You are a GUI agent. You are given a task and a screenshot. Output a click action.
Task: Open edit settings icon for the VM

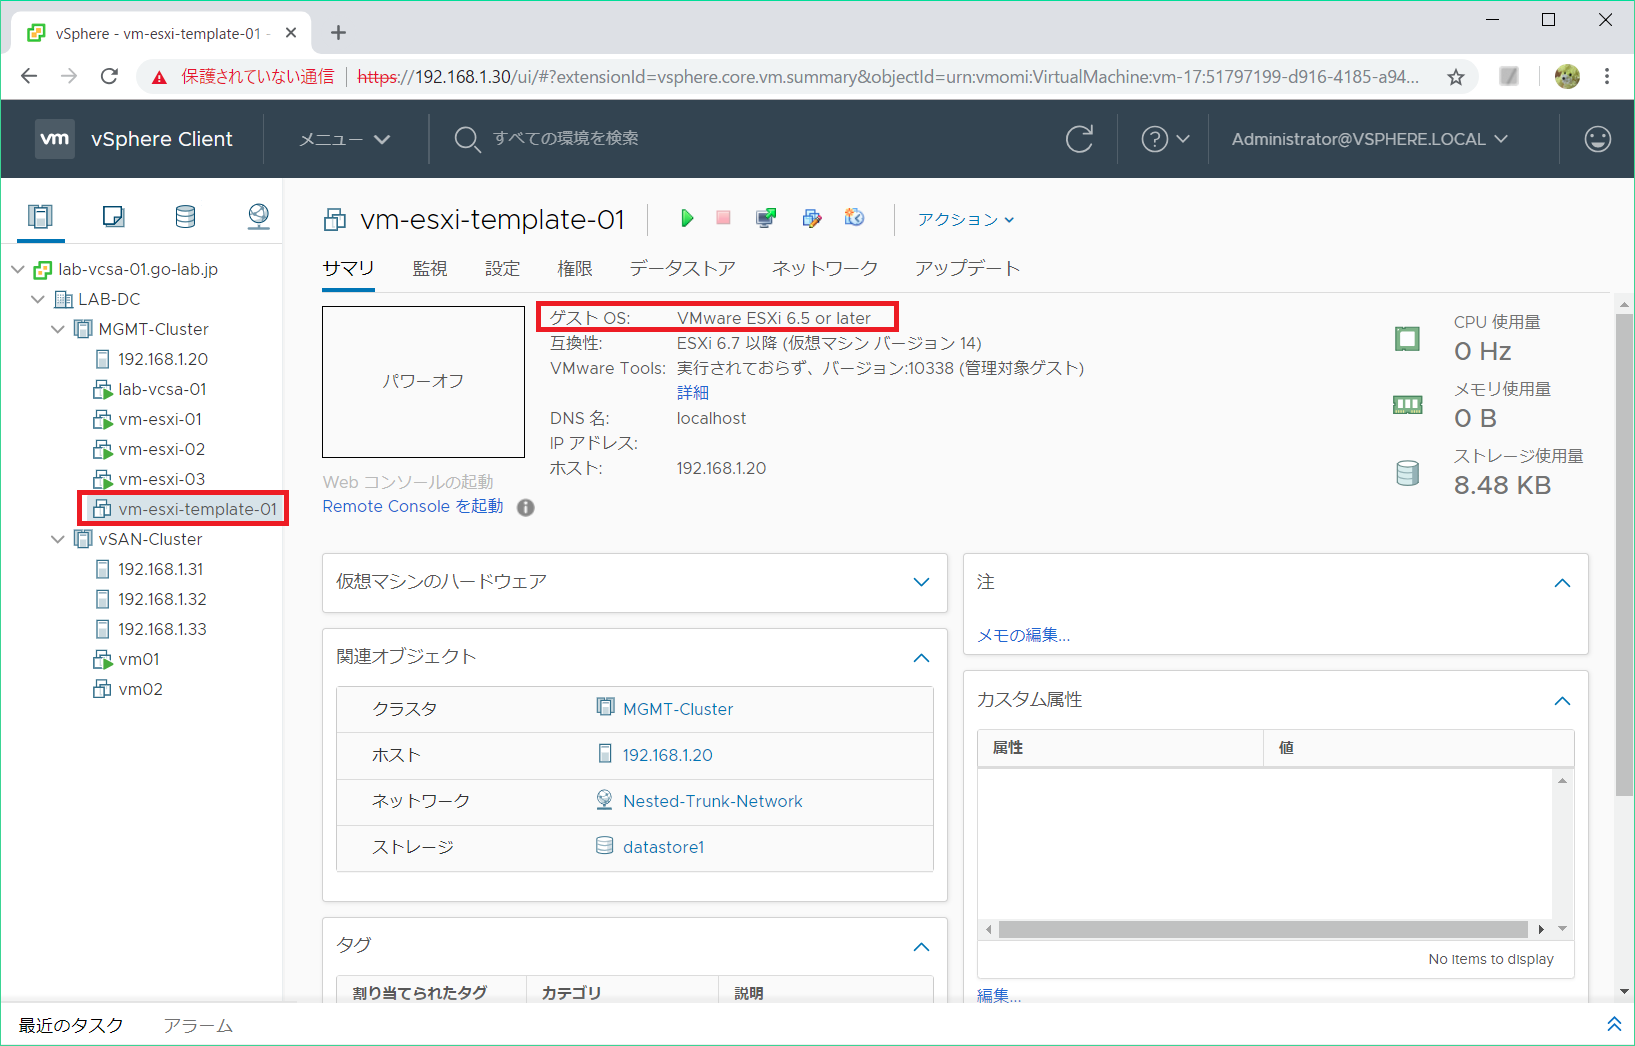(812, 218)
